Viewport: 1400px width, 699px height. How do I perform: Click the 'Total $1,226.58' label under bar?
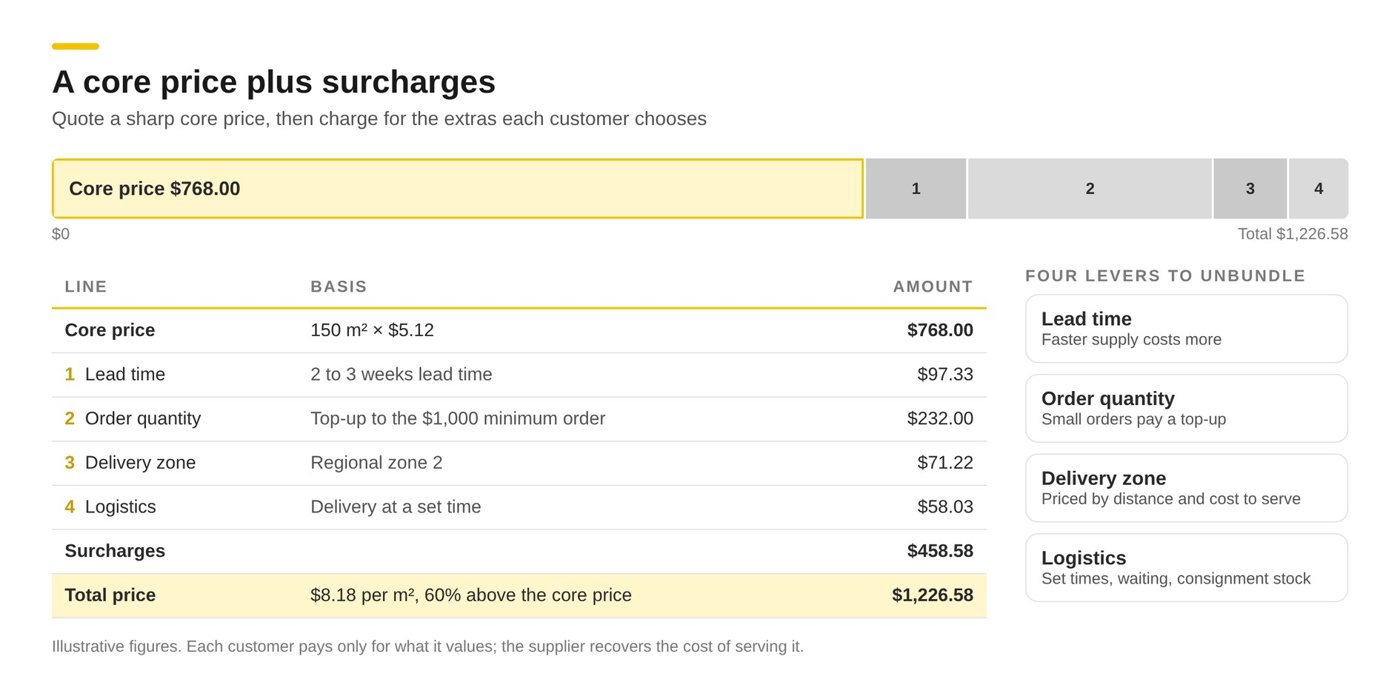[1293, 234]
